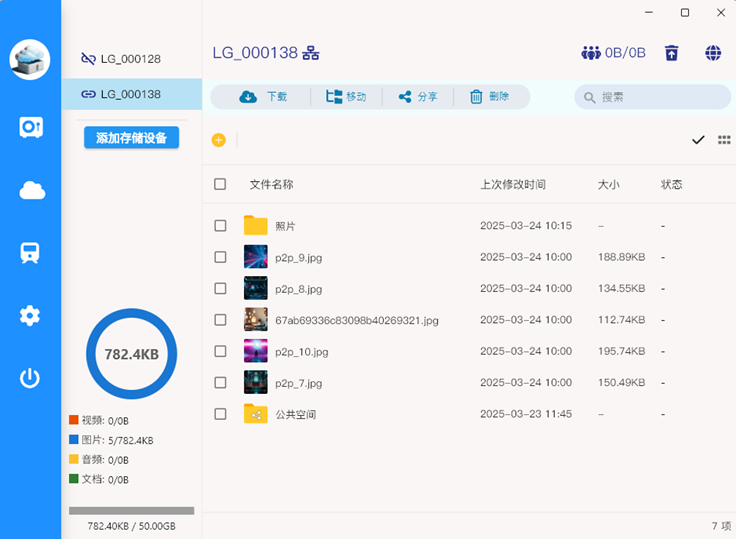The width and height of the screenshot is (736, 539).
Task: Click the 2025-03-23 11:45 modified date
Action: (526, 414)
